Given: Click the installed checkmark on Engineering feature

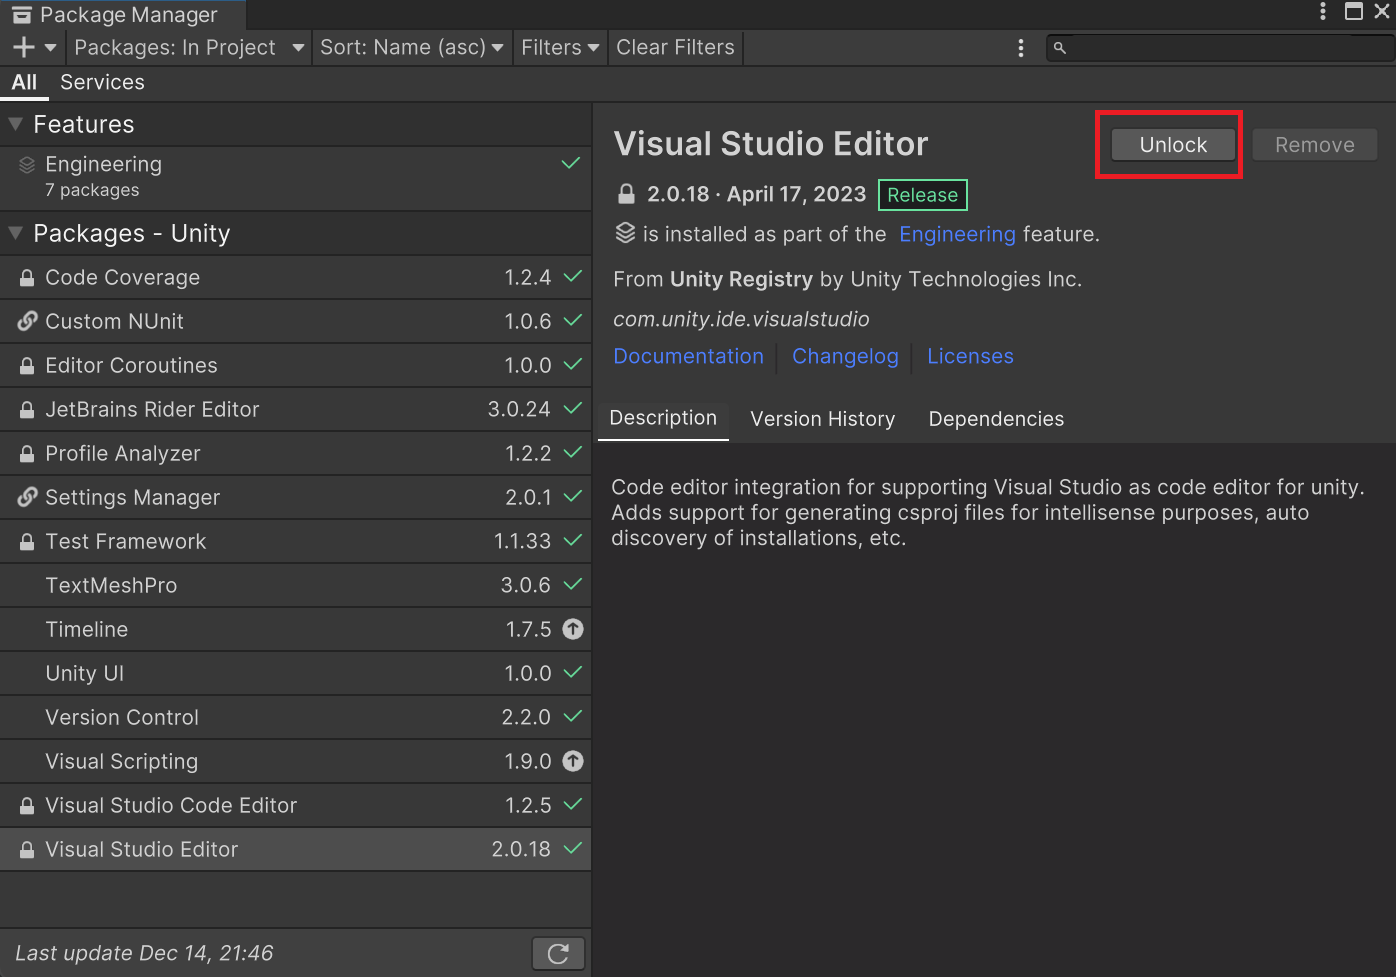Looking at the screenshot, I should (x=571, y=163).
